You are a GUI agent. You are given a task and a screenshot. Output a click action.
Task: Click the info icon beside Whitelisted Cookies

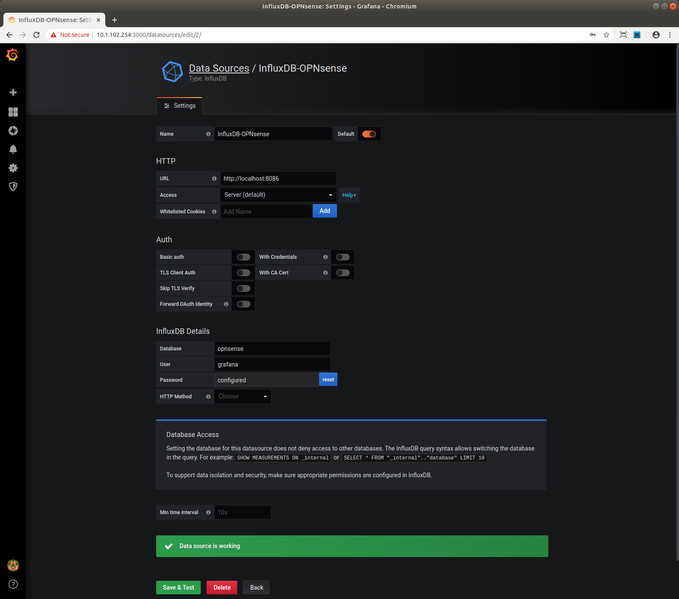coord(214,211)
